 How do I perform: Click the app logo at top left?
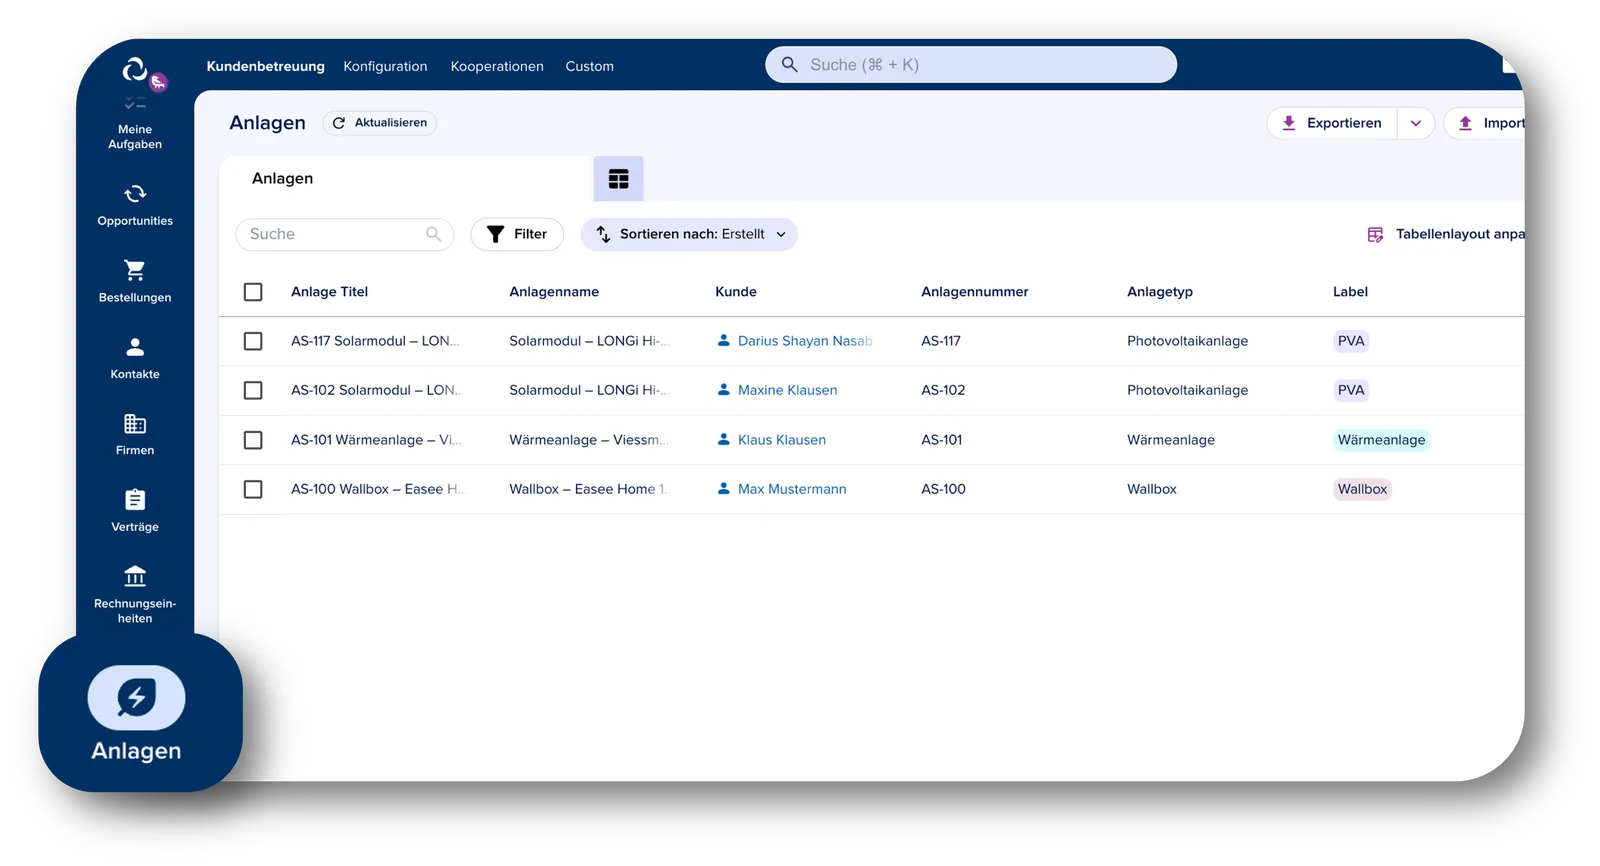pyautogui.click(x=135, y=69)
